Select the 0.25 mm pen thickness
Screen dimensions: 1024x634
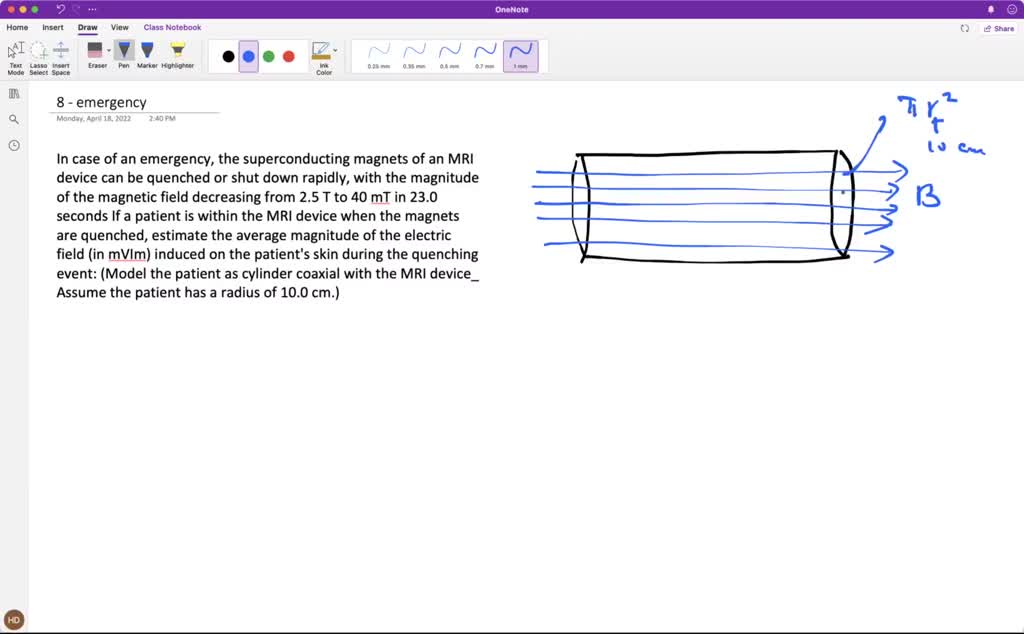click(x=379, y=55)
